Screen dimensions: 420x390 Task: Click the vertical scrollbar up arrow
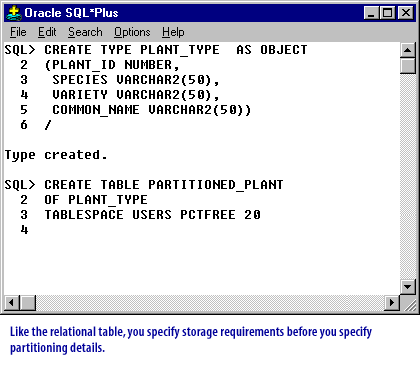tap(407, 50)
